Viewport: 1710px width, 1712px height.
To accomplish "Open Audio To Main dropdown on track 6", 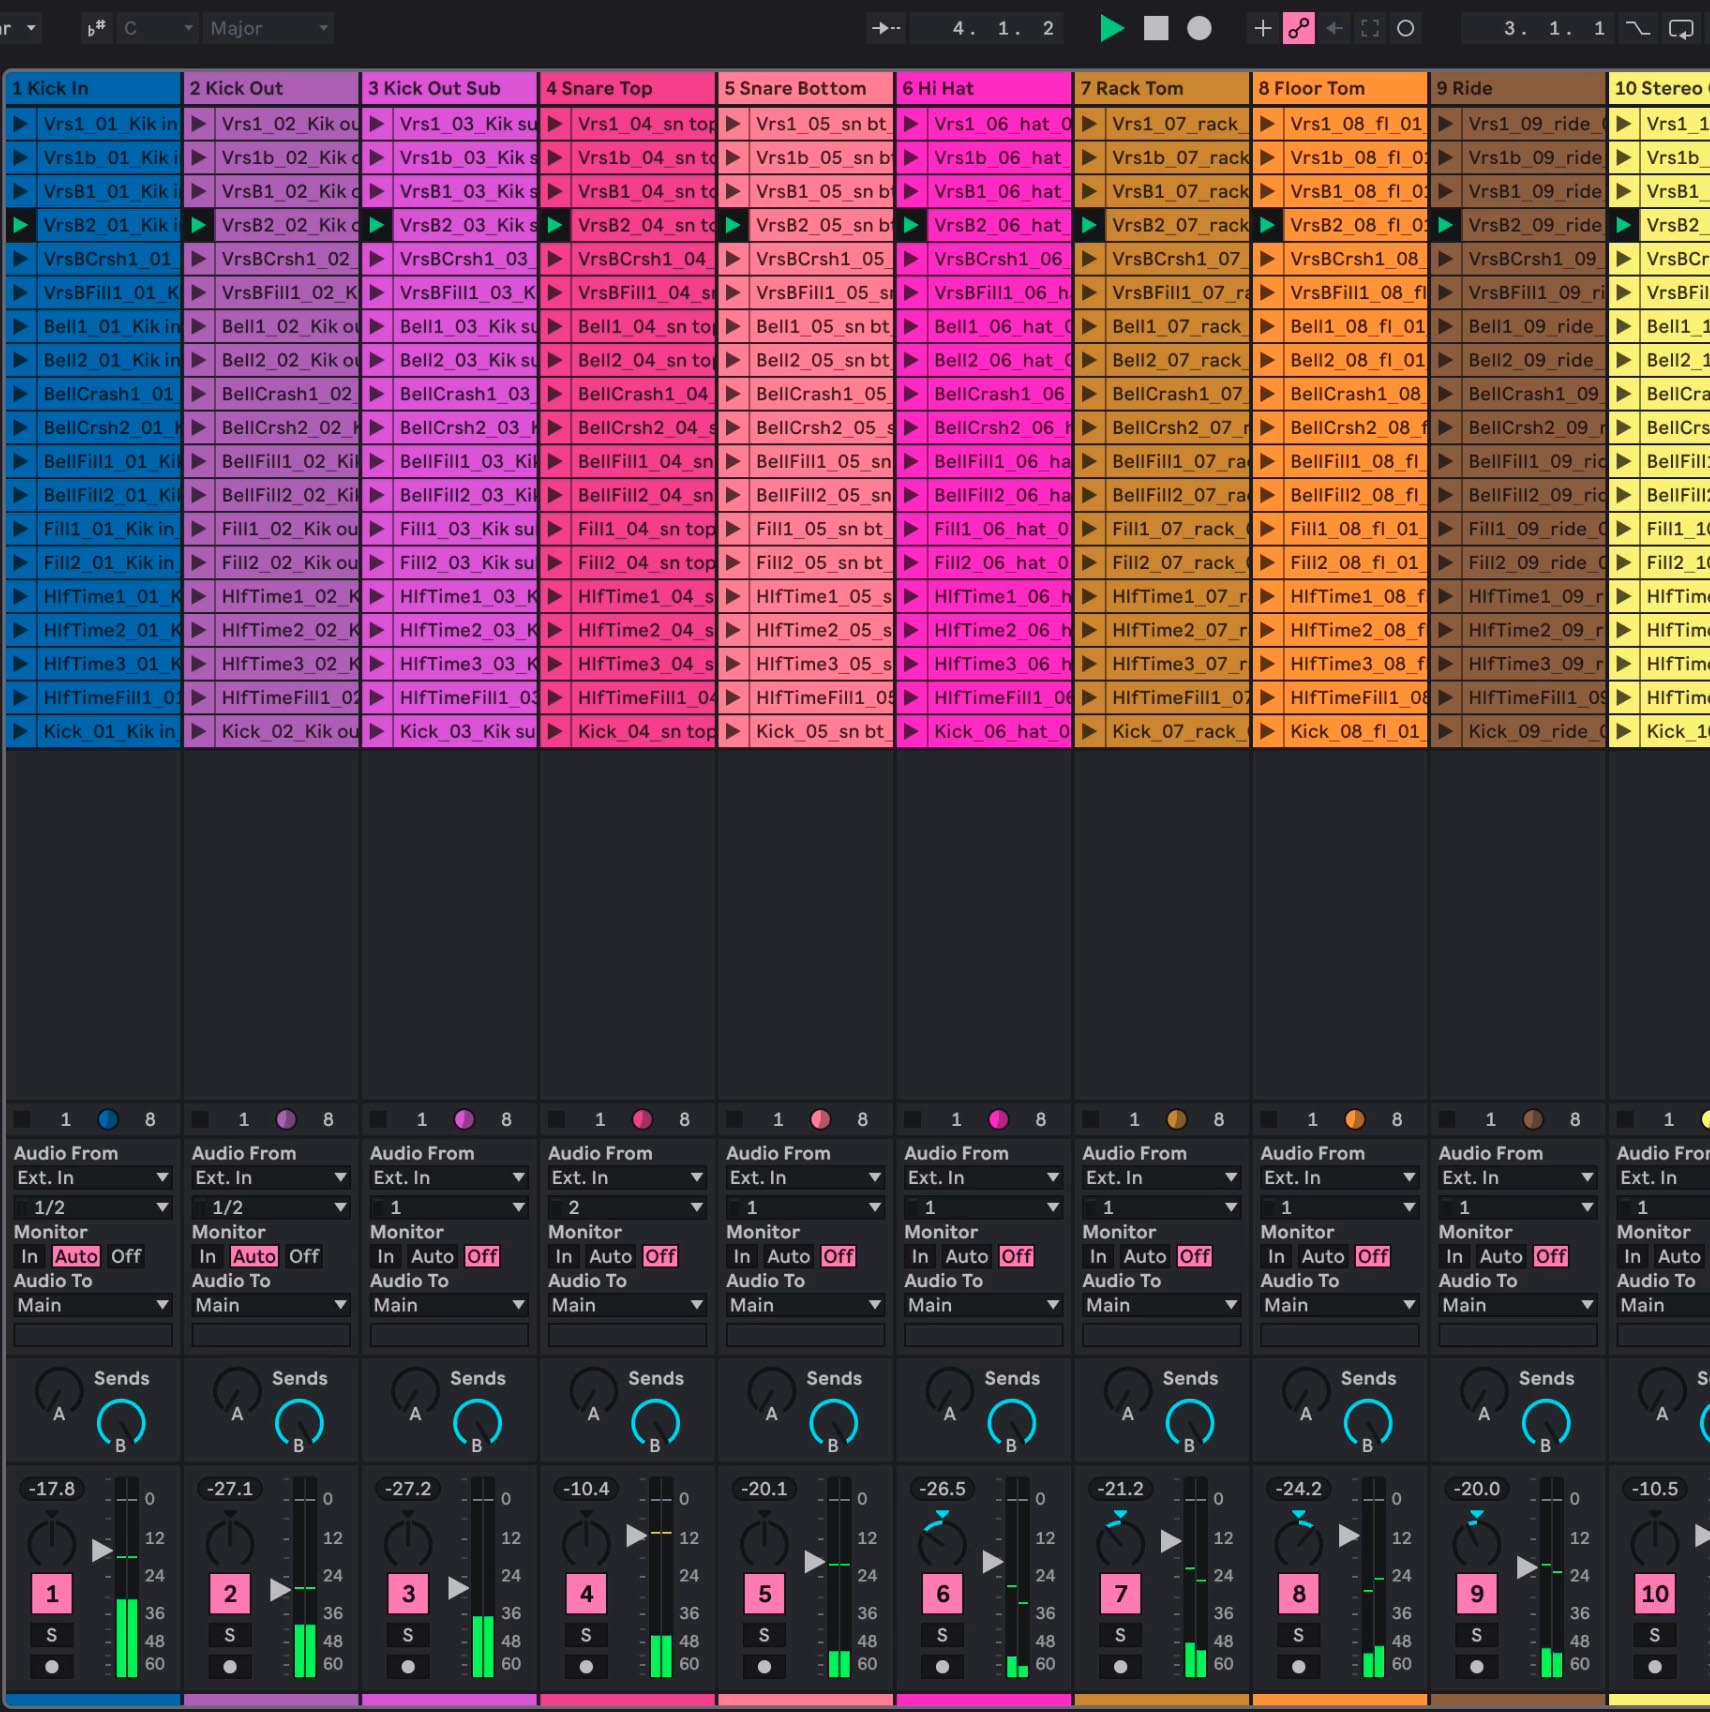I will click(x=983, y=1305).
